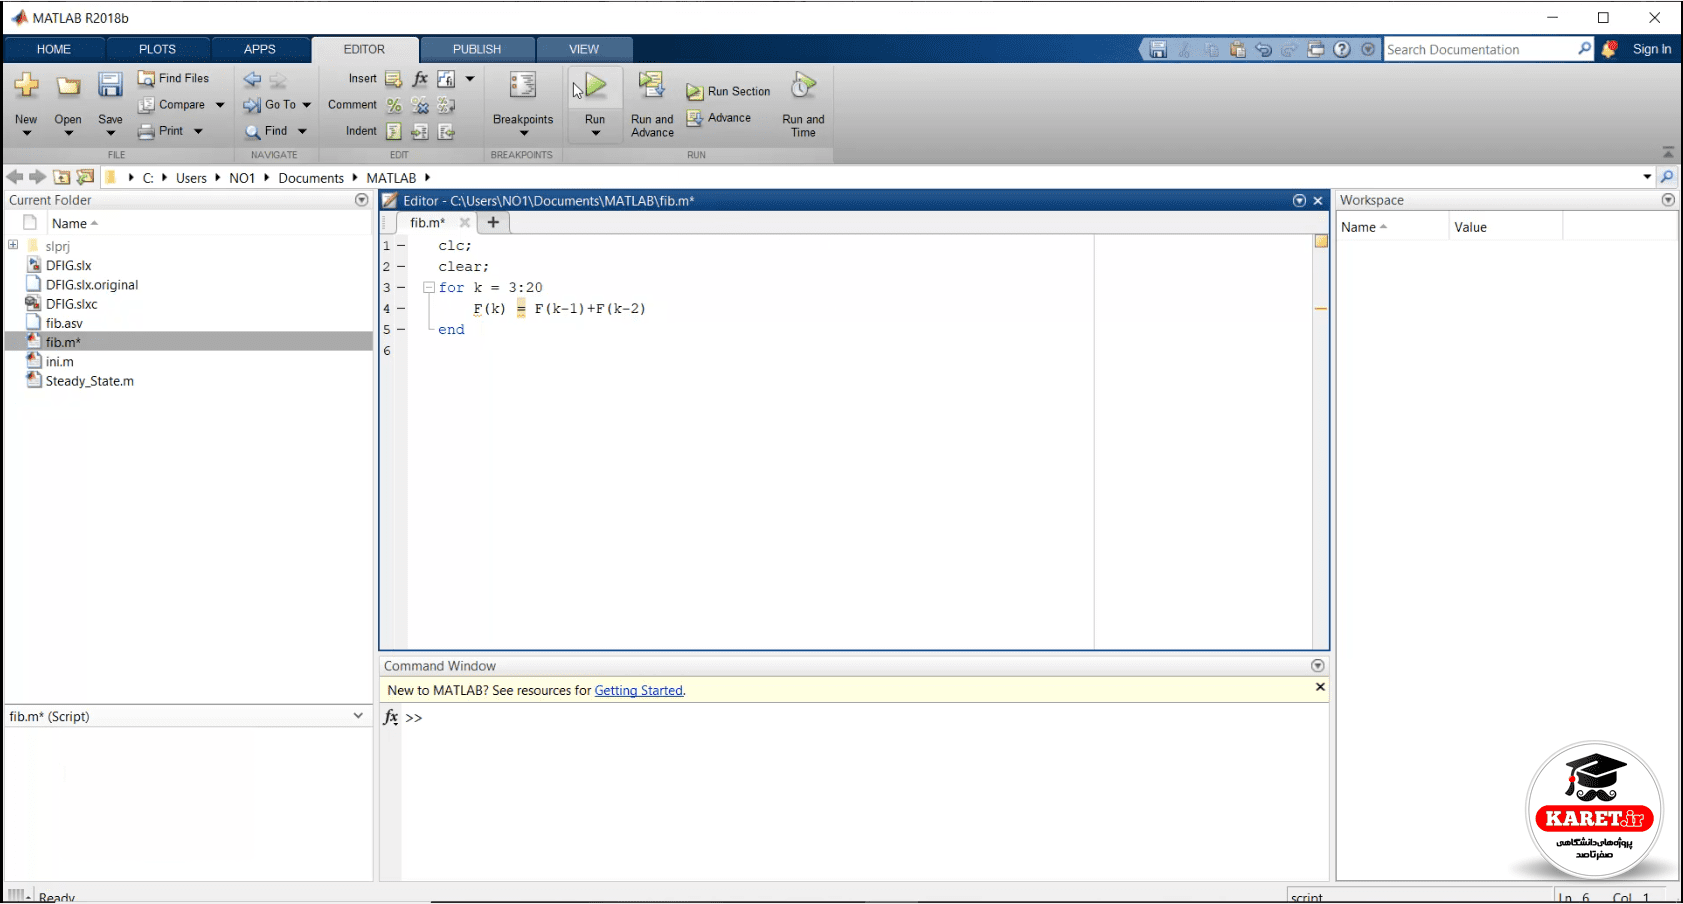The image size is (1683, 904).
Task: Run the fib.m script with the green arrow
Action: [595, 86]
